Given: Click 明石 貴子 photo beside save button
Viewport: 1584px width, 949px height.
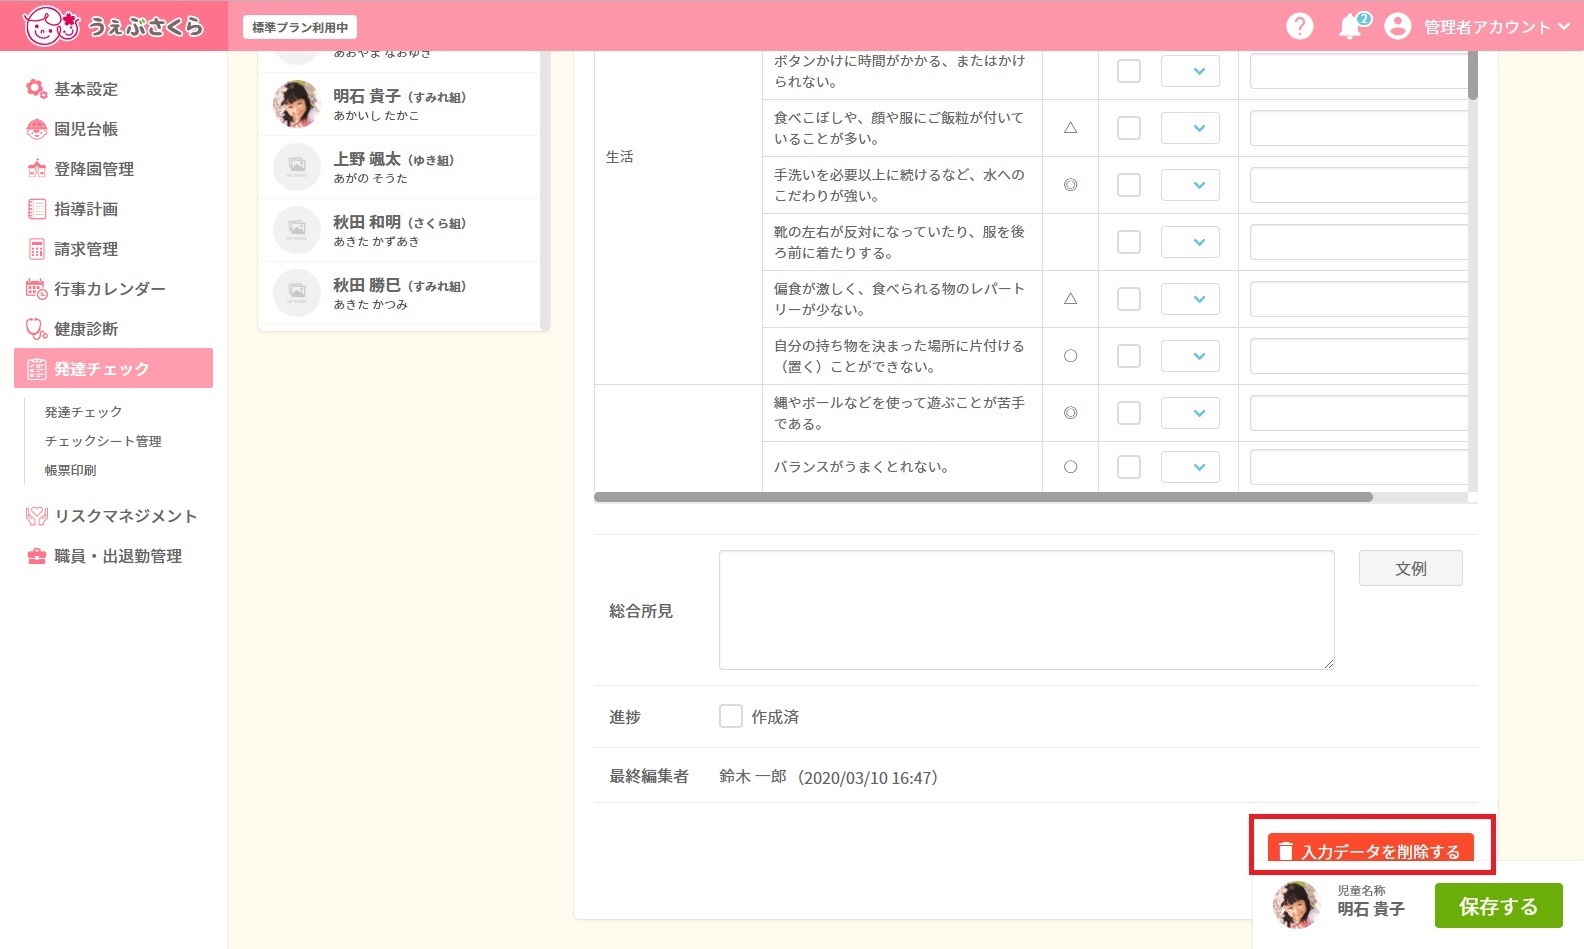Looking at the screenshot, I should 1296,905.
